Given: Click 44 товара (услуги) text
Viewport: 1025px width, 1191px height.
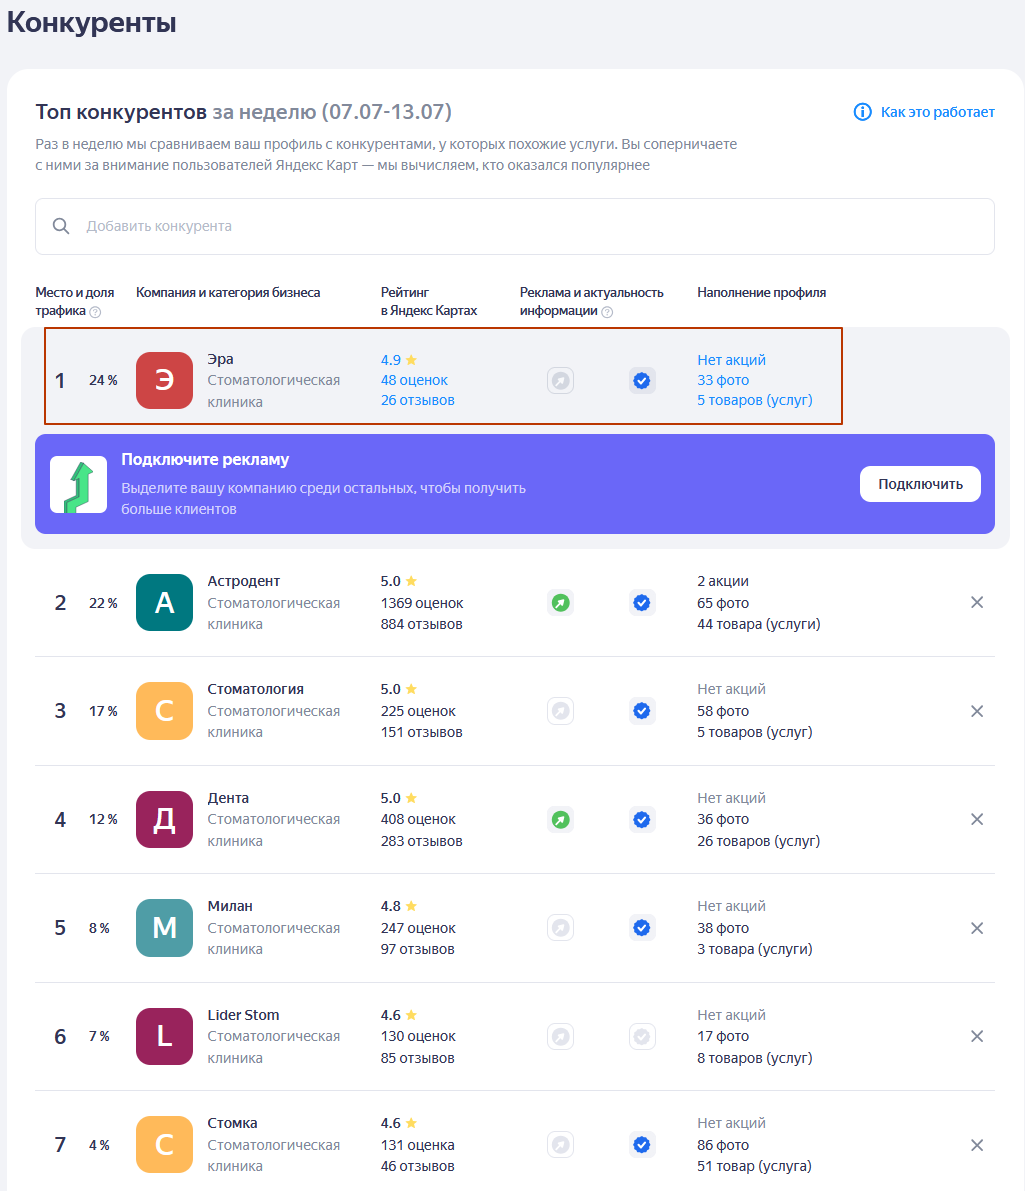Looking at the screenshot, I should tap(758, 624).
